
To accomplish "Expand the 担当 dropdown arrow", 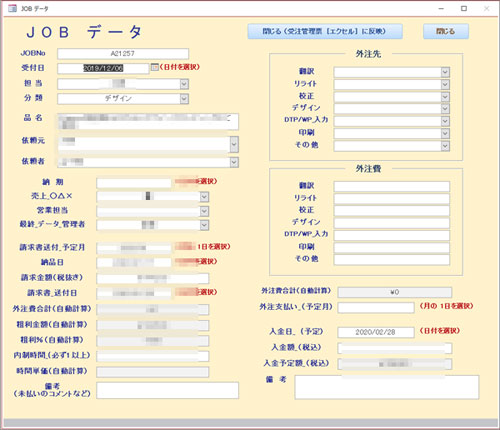I will click(184, 84).
